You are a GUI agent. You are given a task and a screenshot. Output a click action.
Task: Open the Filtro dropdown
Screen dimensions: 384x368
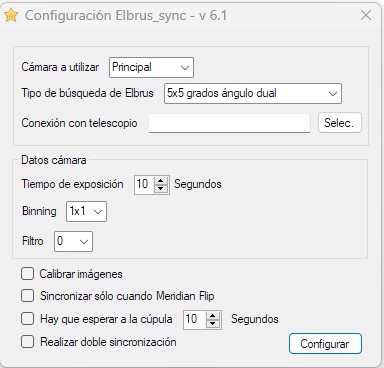pos(73,241)
